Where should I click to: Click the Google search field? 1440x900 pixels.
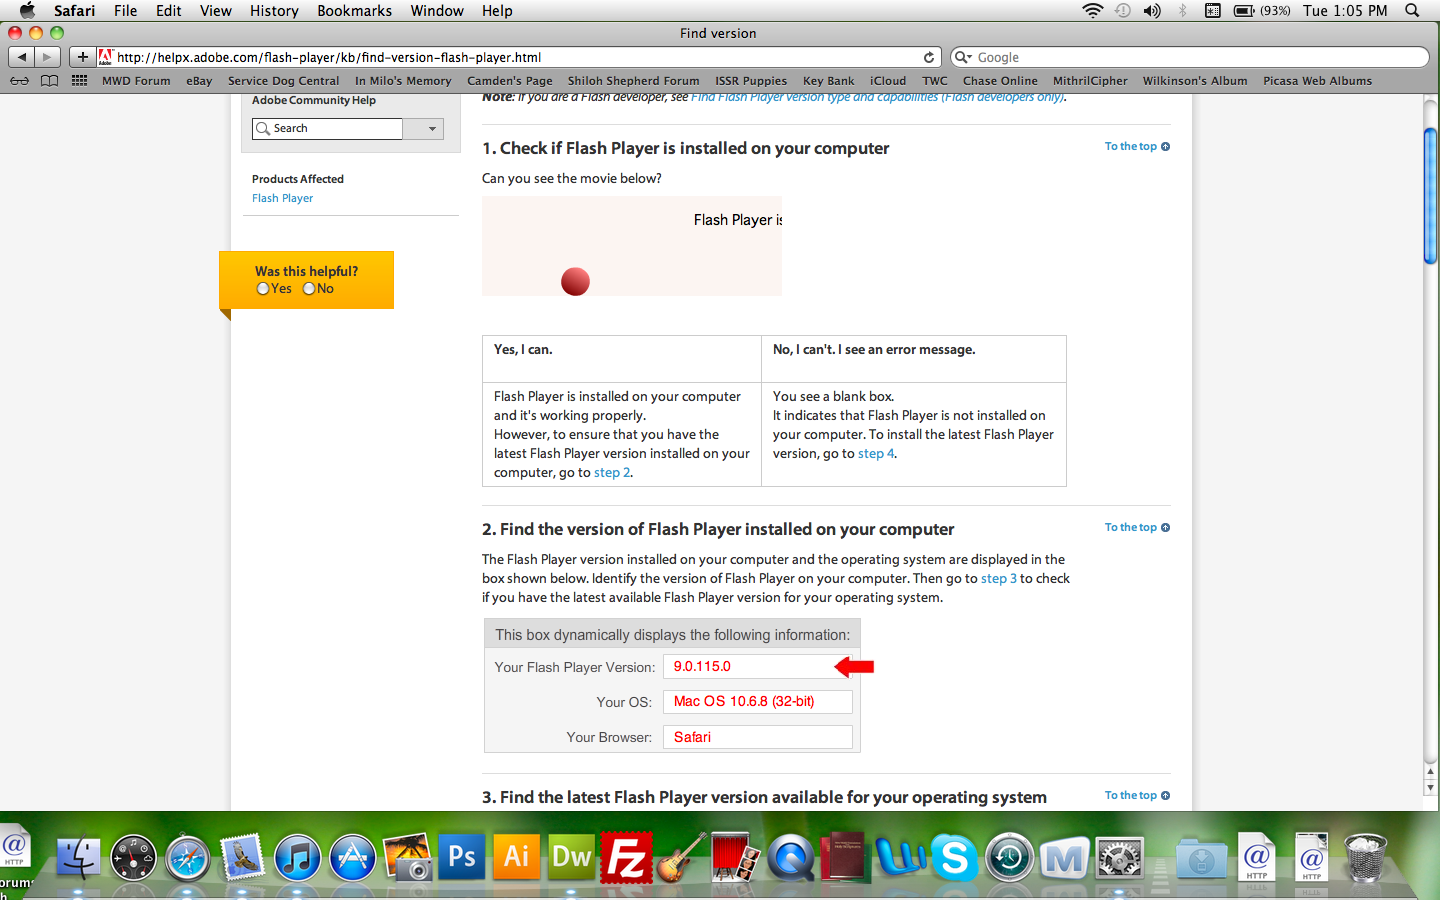pyautogui.click(x=1190, y=57)
